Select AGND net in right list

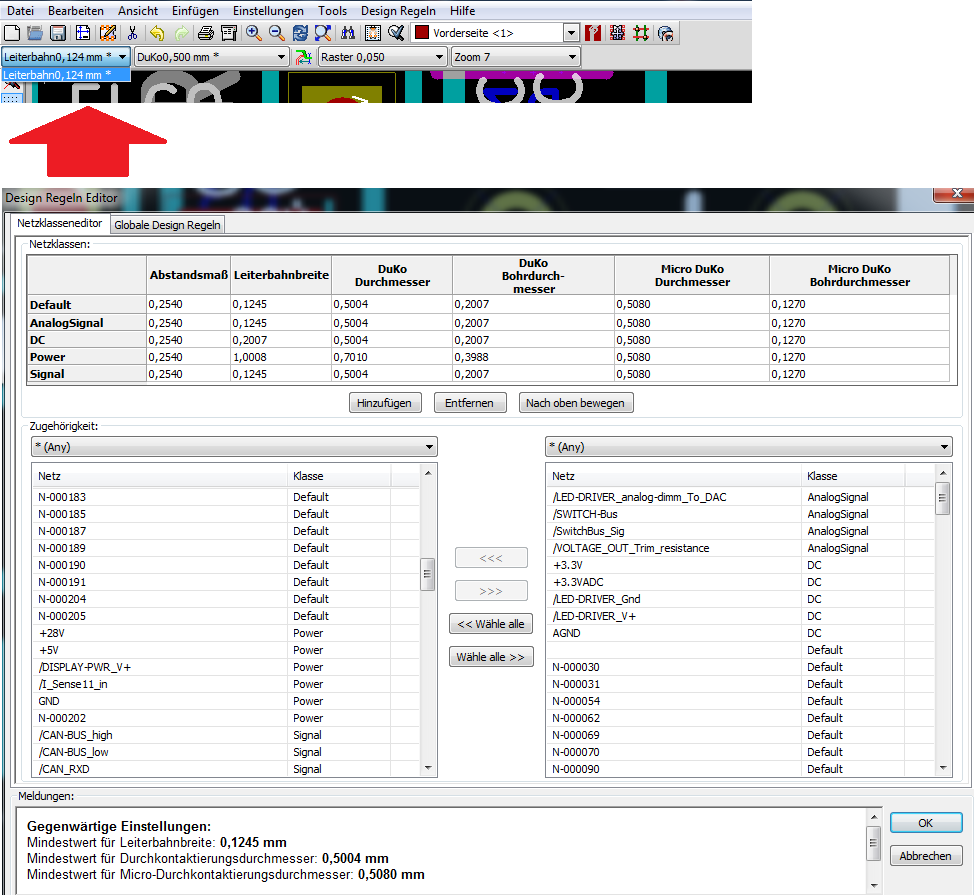click(741, 633)
